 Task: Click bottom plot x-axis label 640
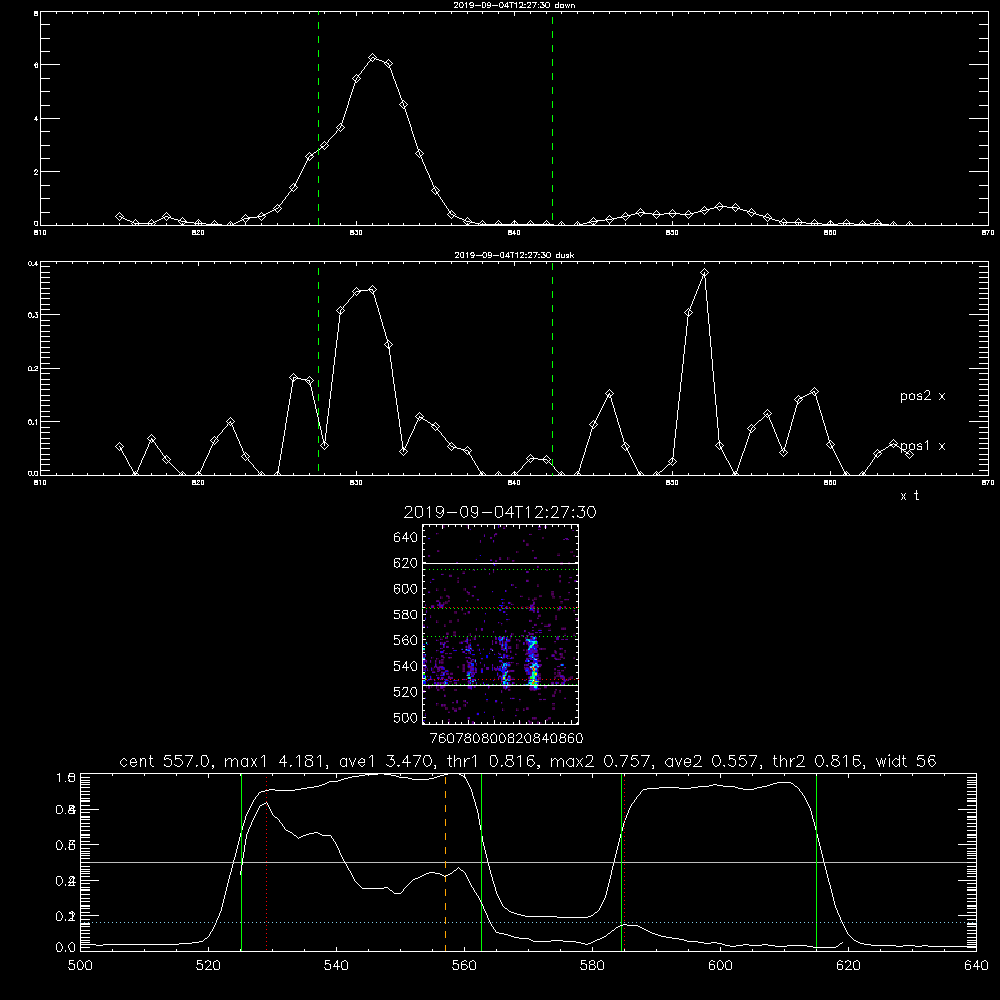(x=976, y=966)
